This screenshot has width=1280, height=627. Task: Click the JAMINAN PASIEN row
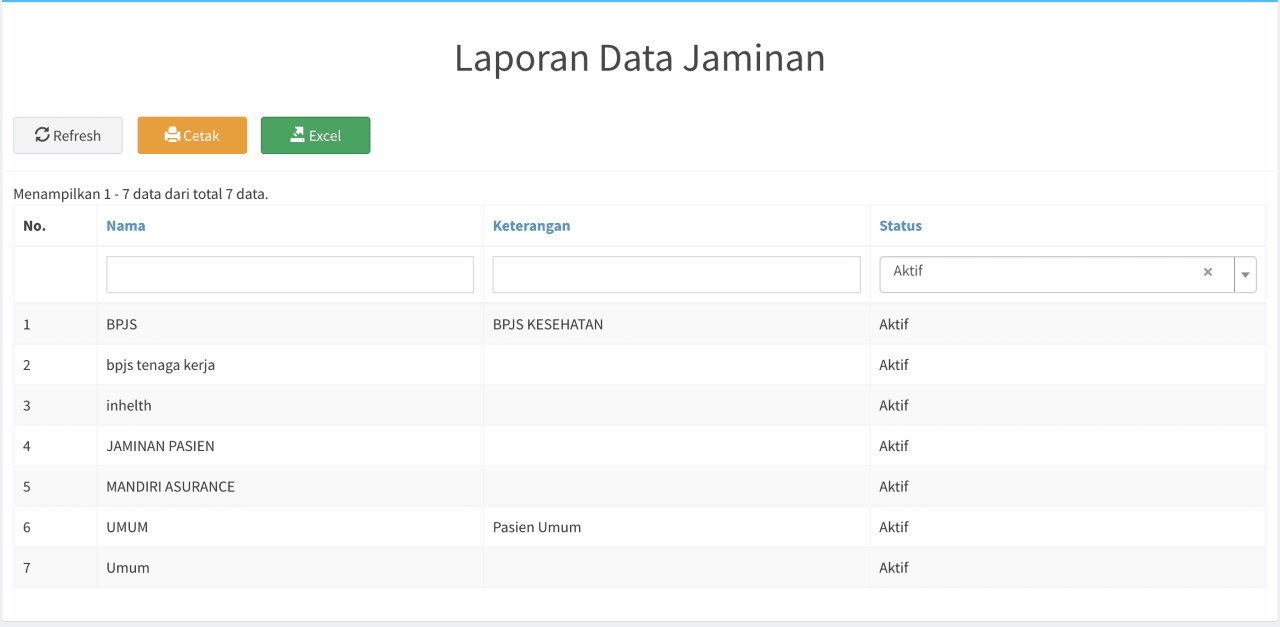160,446
